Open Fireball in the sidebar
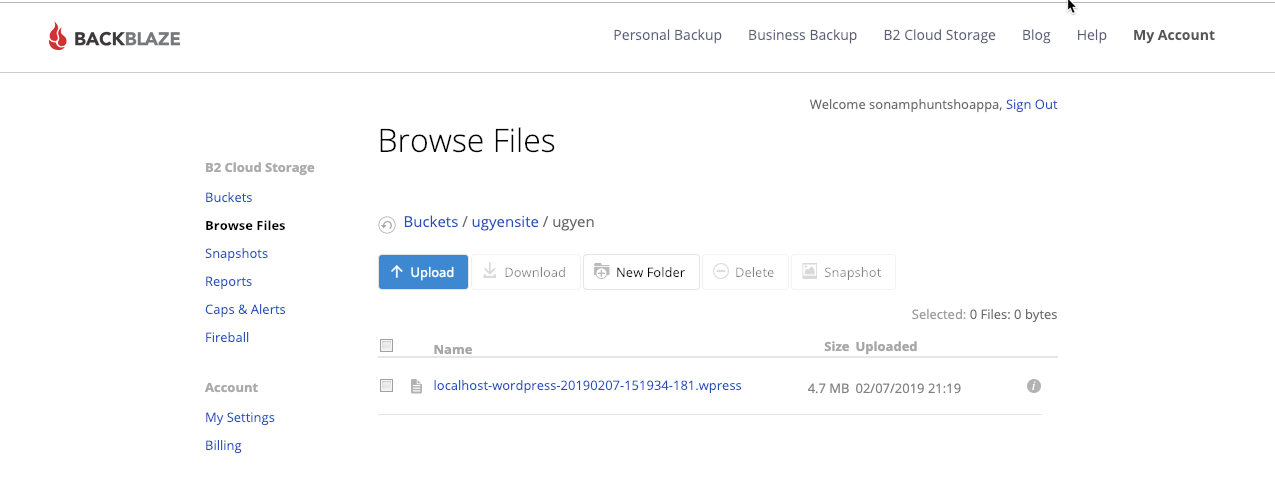Screen dimensions: 1275x497 tap(227, 337)
